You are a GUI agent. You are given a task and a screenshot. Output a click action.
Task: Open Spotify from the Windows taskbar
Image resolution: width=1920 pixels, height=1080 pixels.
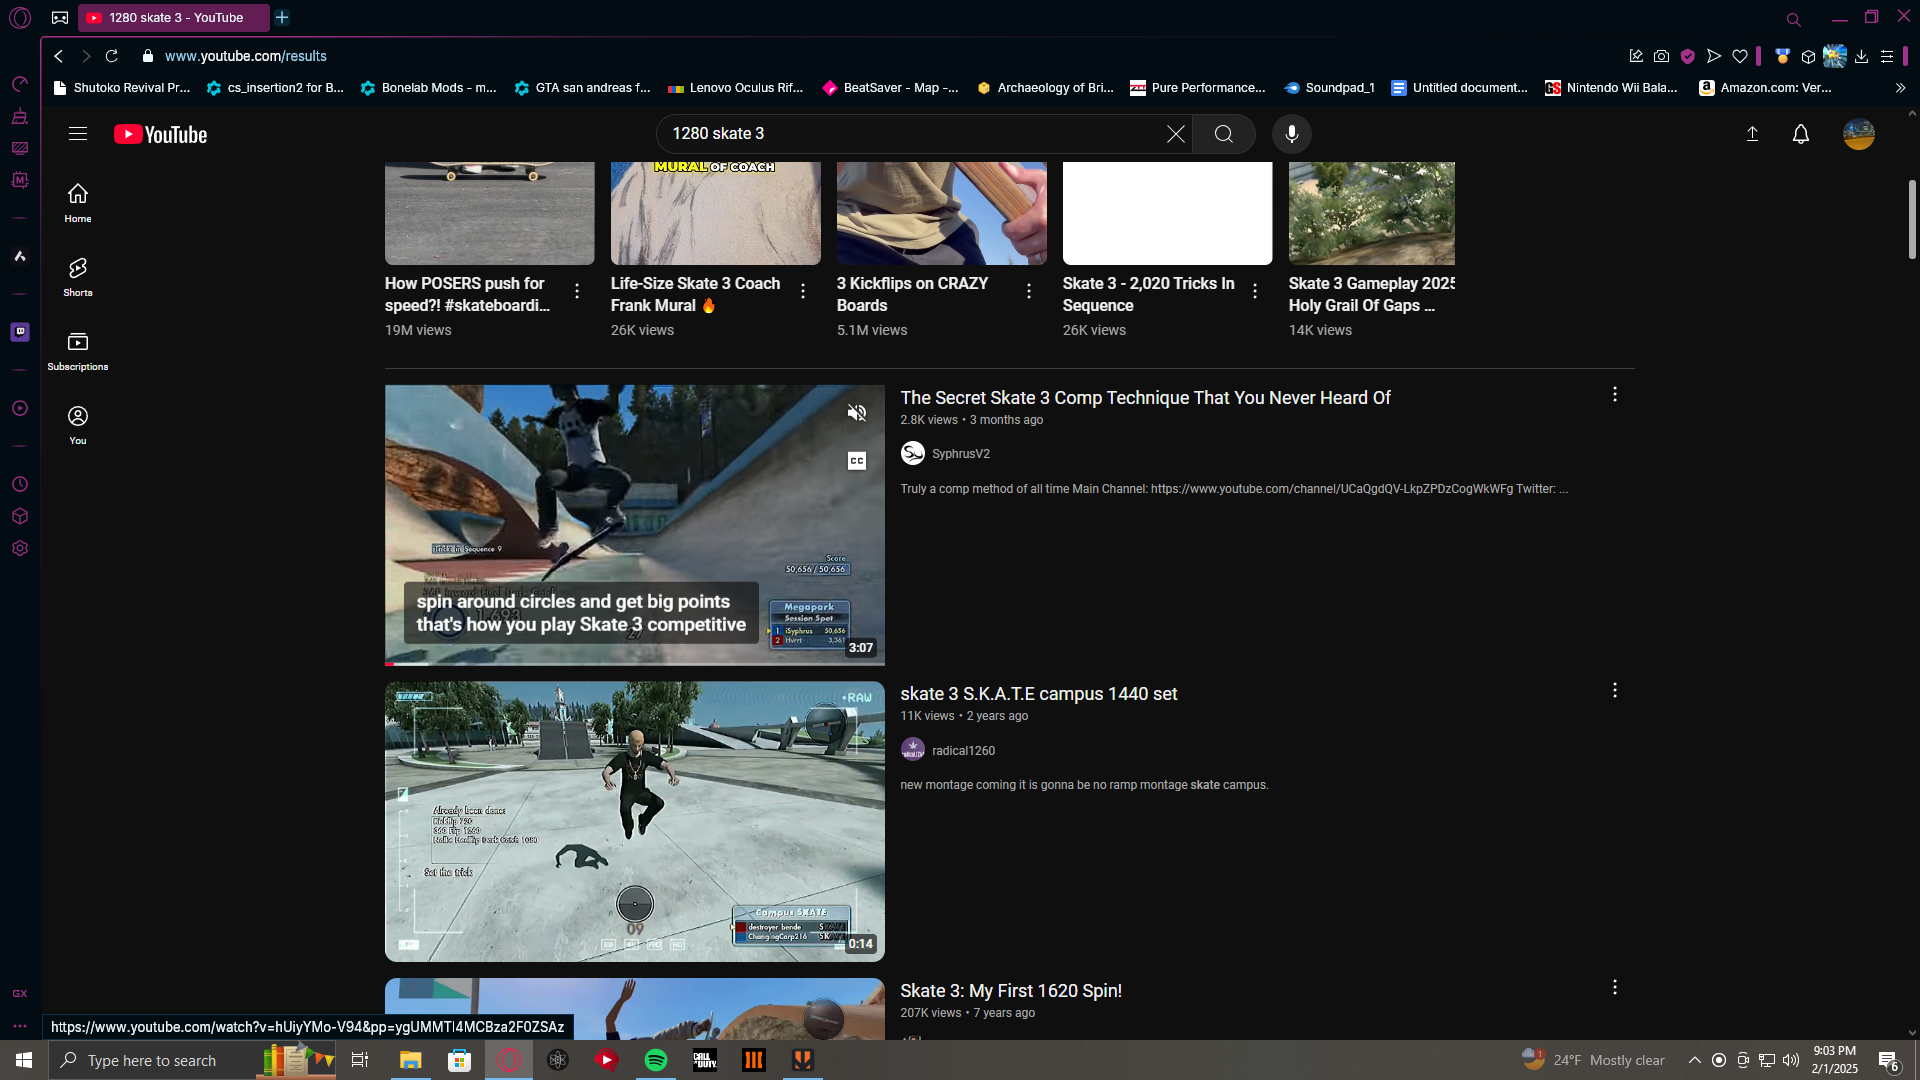[x=656, y=1060]
